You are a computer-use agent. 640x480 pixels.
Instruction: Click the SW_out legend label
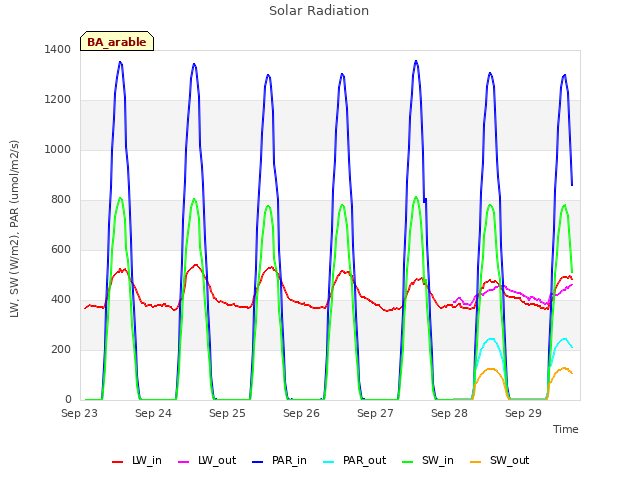pos(509,461)
